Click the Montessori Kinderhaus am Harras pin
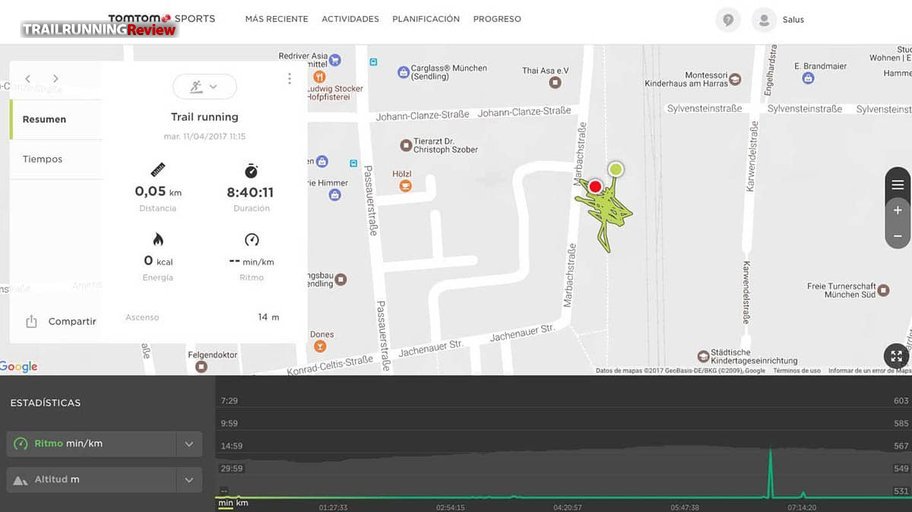The image size is (912, 512). click(x=735, y=79)
